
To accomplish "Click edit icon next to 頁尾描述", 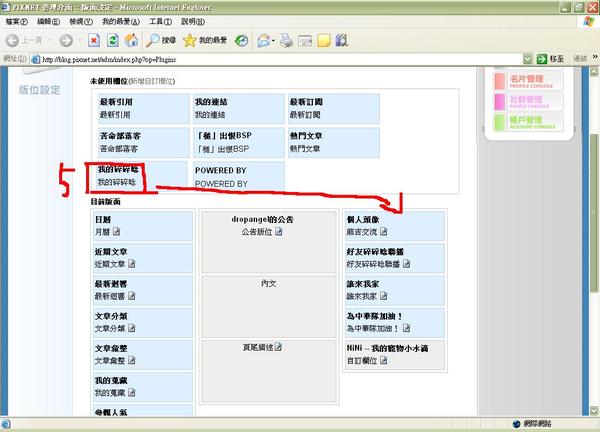I will pyautogui.click(x=278, y=347).
